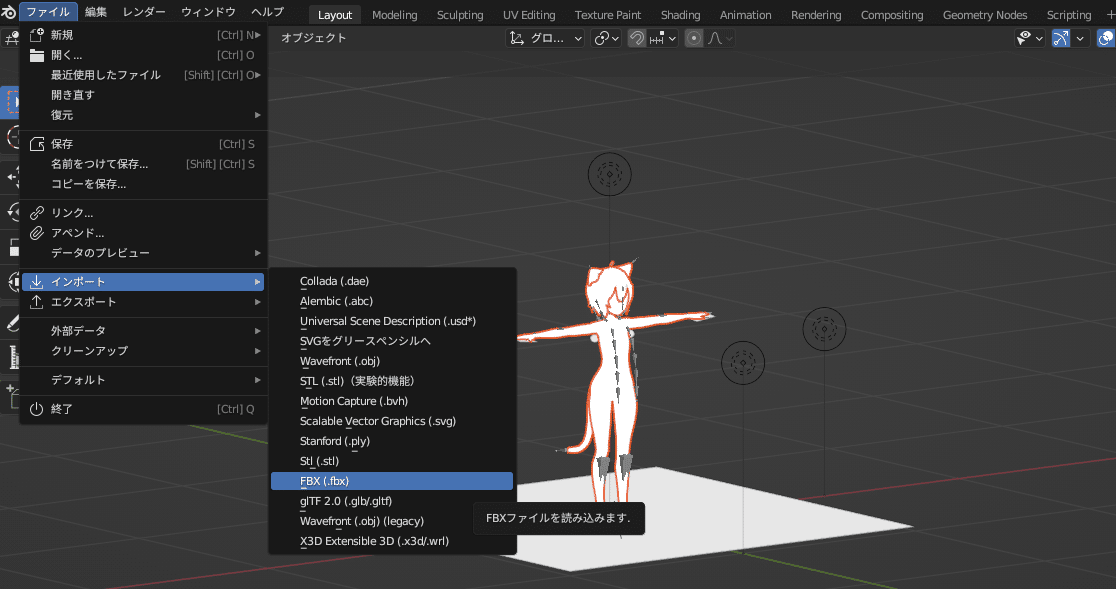
Task: Click 終了 quit with power icon
Action: [x=144, y=409]
